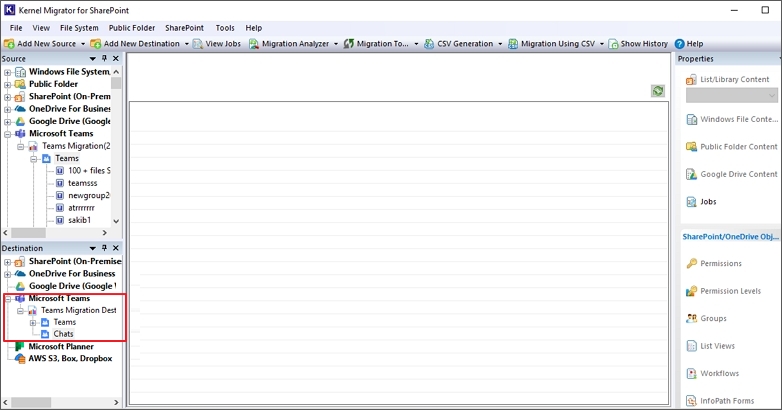Open View Jobs from the toolbar
The image size is (782, 410).
click(x=217, y=44)
